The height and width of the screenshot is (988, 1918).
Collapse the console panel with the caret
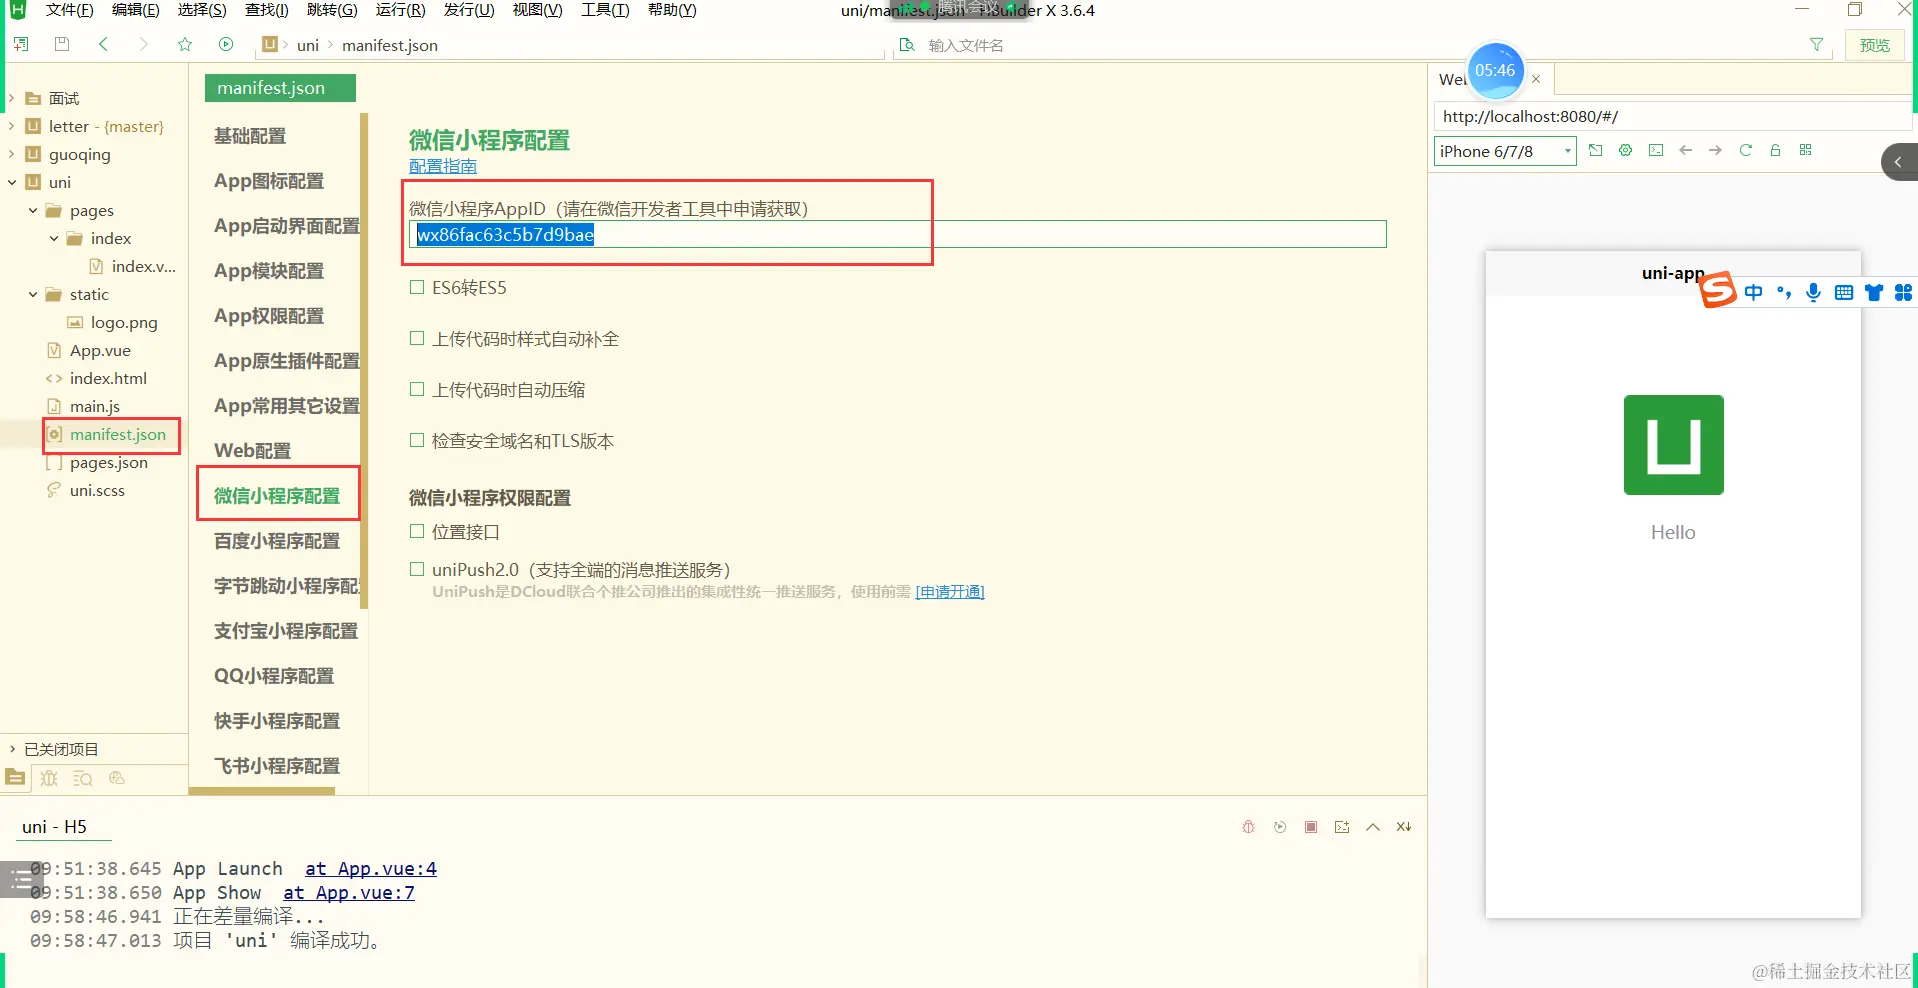point(1373,827)
